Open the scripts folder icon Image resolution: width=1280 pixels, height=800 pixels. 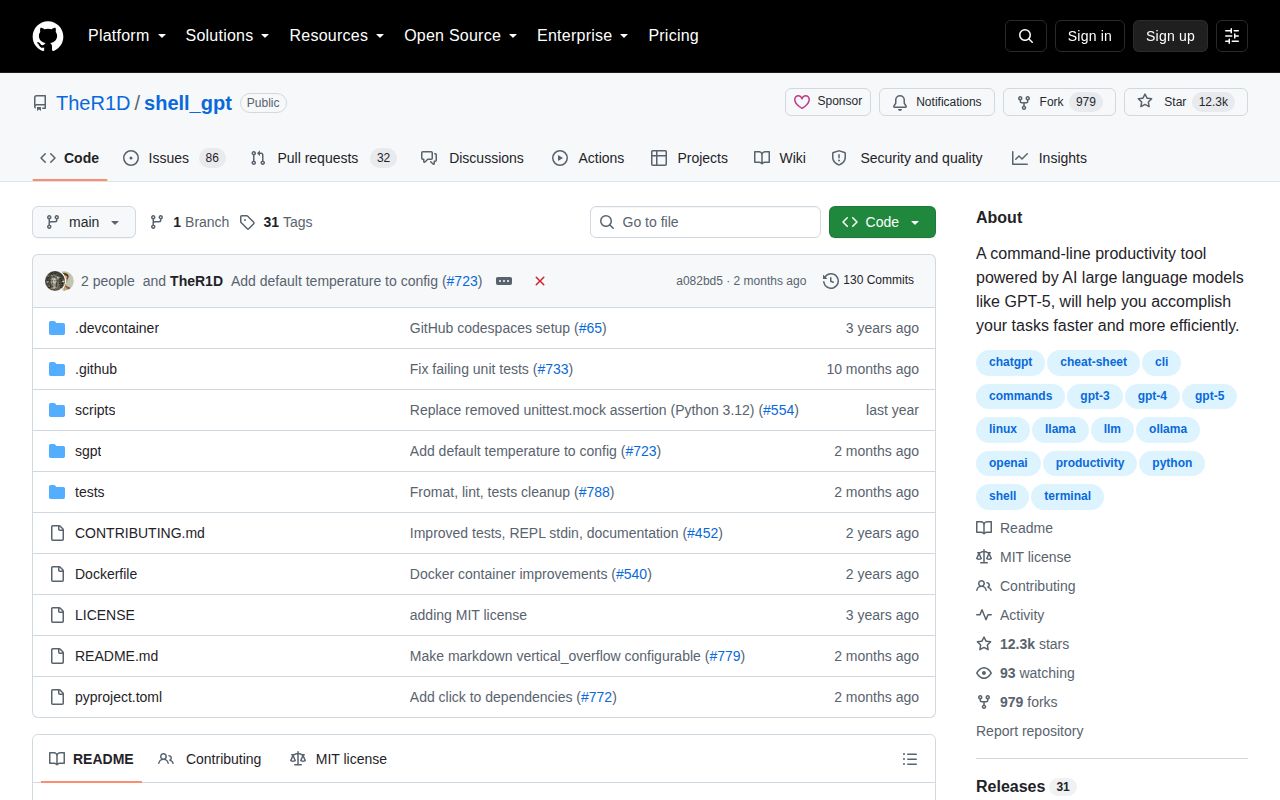(x=57, y=410)
